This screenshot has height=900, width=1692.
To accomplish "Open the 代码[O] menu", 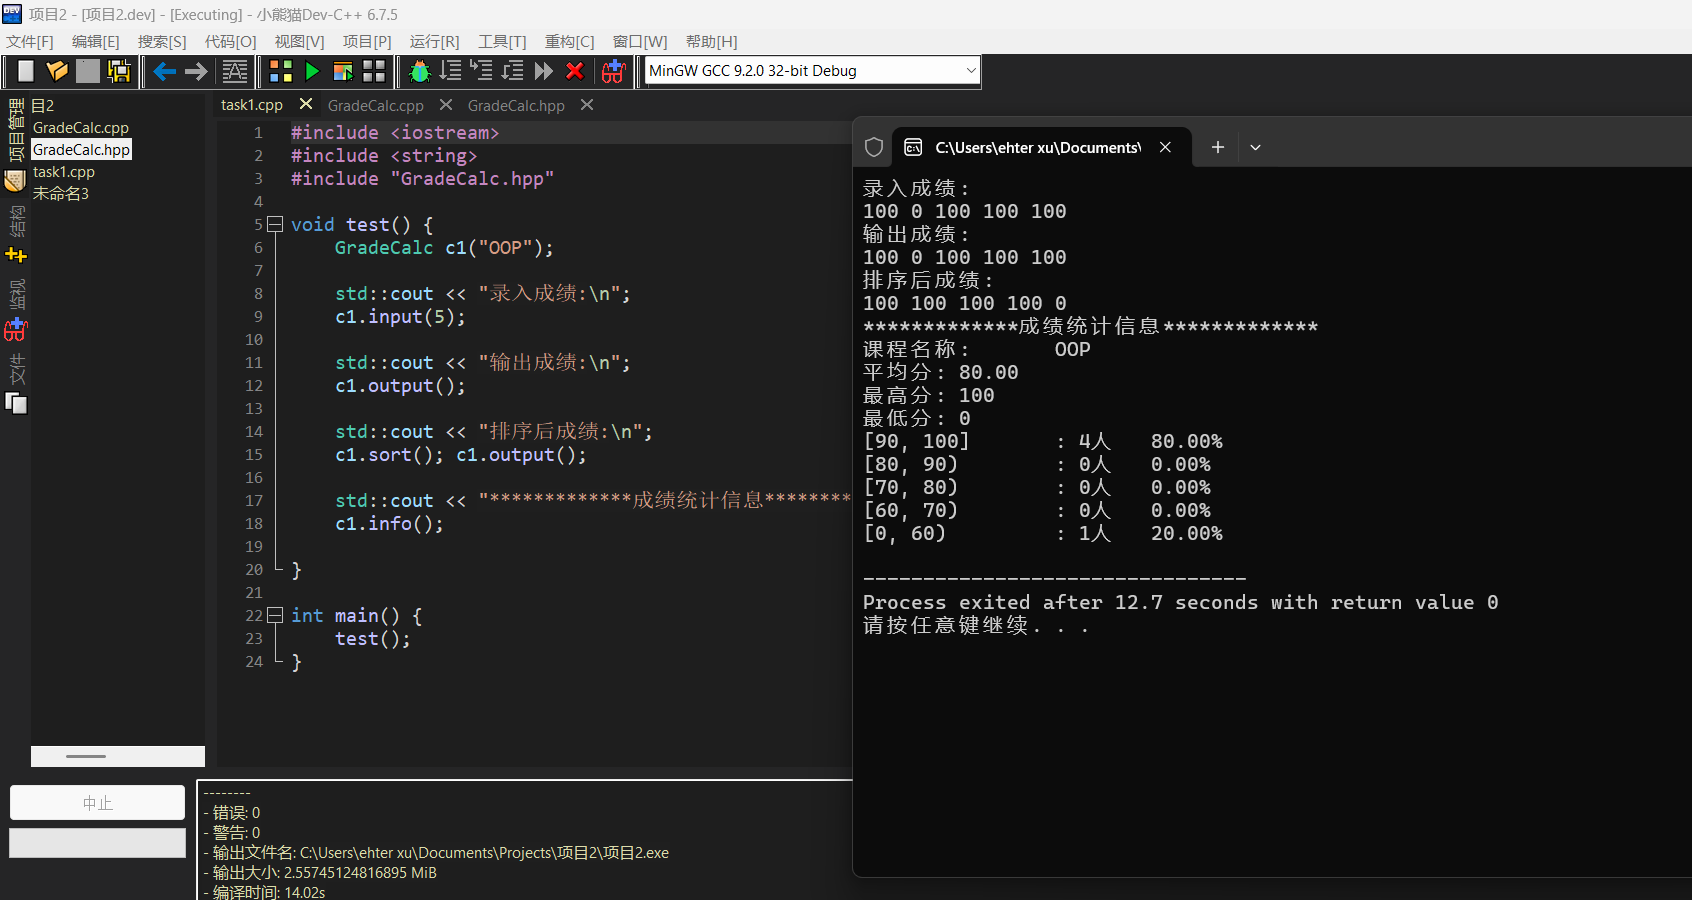I will pos(231,41).
